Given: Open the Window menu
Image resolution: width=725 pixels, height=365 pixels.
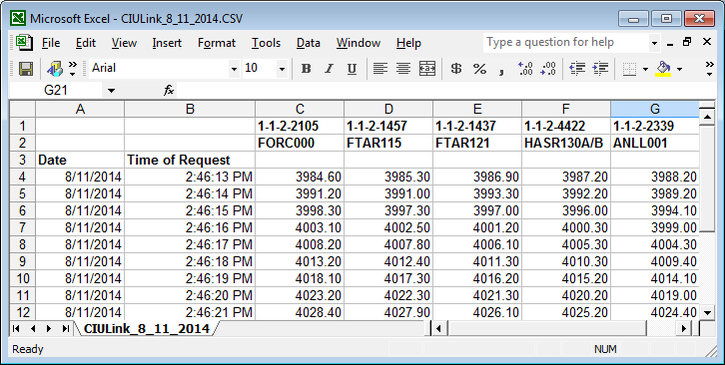Looking at the screenshot, I should [x=358, y=43].
